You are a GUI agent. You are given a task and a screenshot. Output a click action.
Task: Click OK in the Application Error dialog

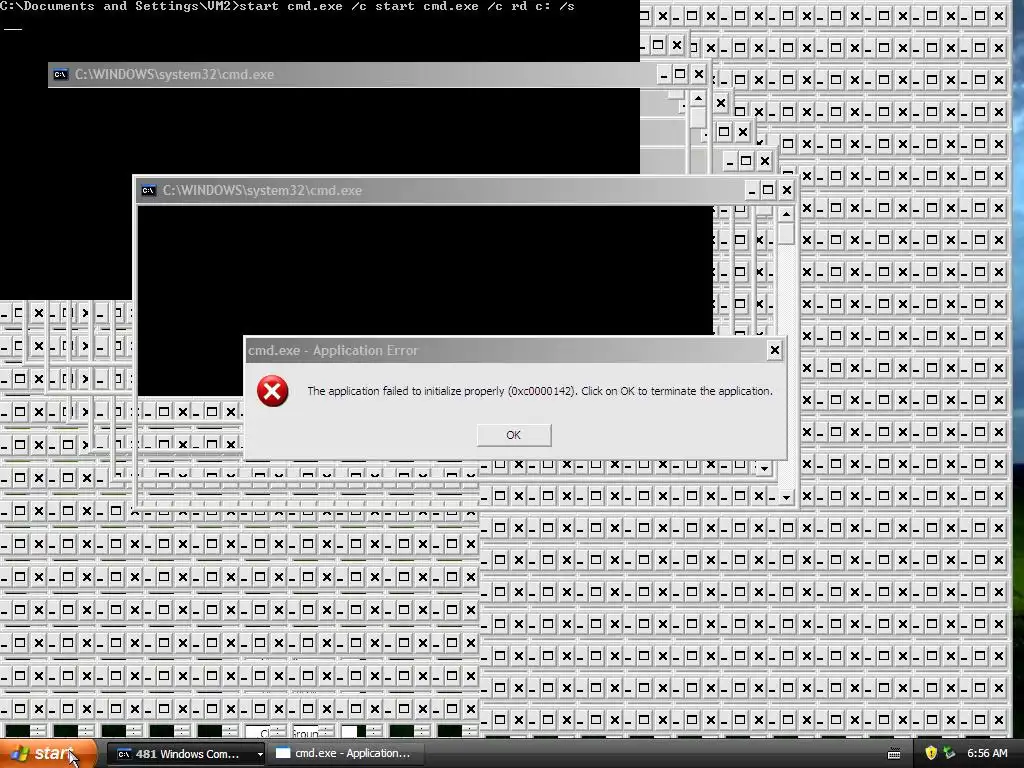pos(514,435)
